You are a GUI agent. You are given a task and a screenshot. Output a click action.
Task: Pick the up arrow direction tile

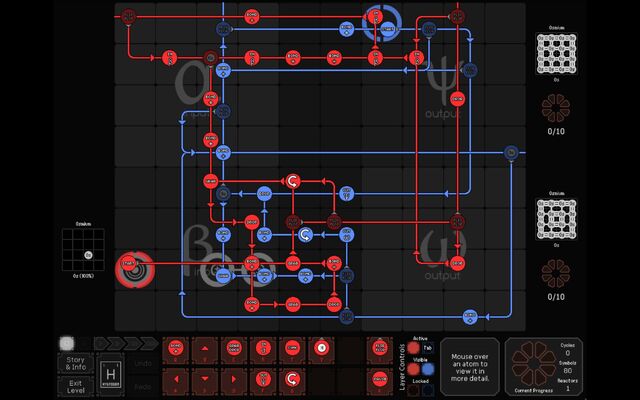click(205, 350)
